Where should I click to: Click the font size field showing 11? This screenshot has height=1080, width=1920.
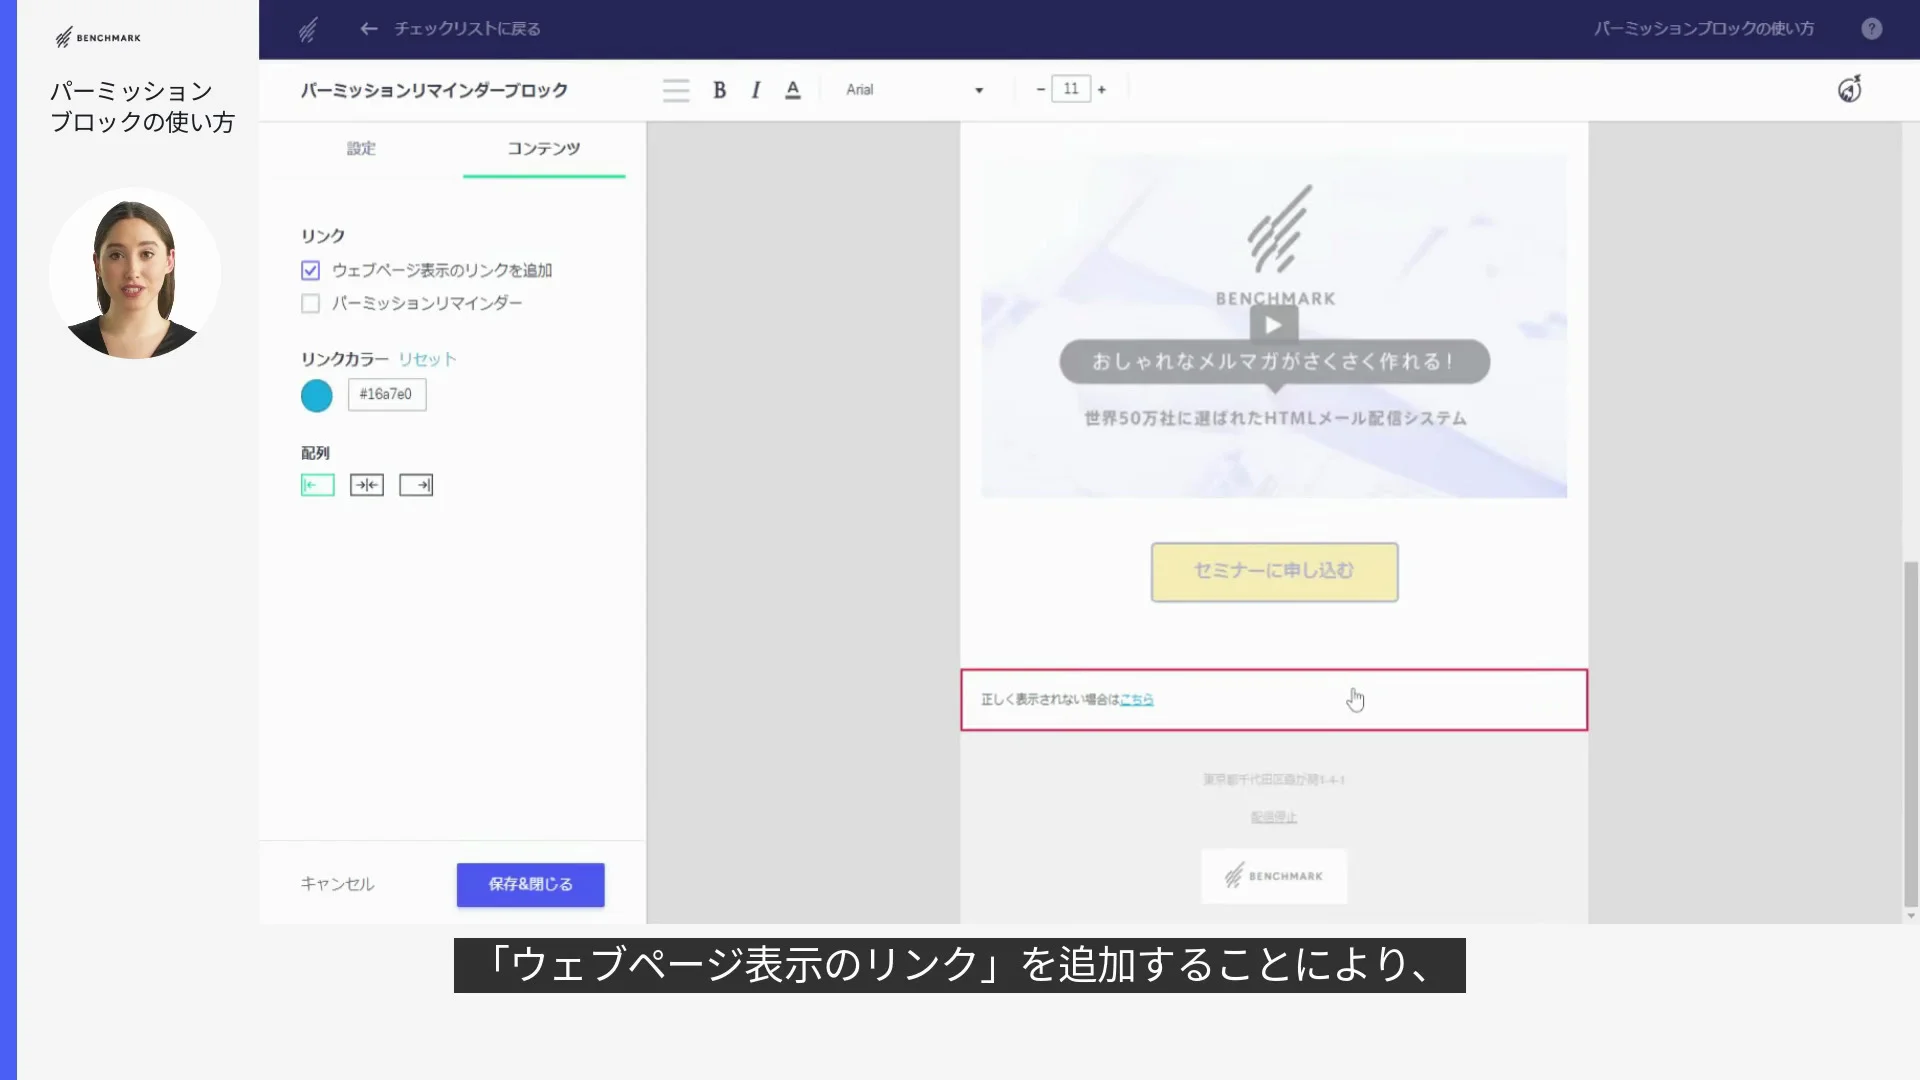[1071, 89]
